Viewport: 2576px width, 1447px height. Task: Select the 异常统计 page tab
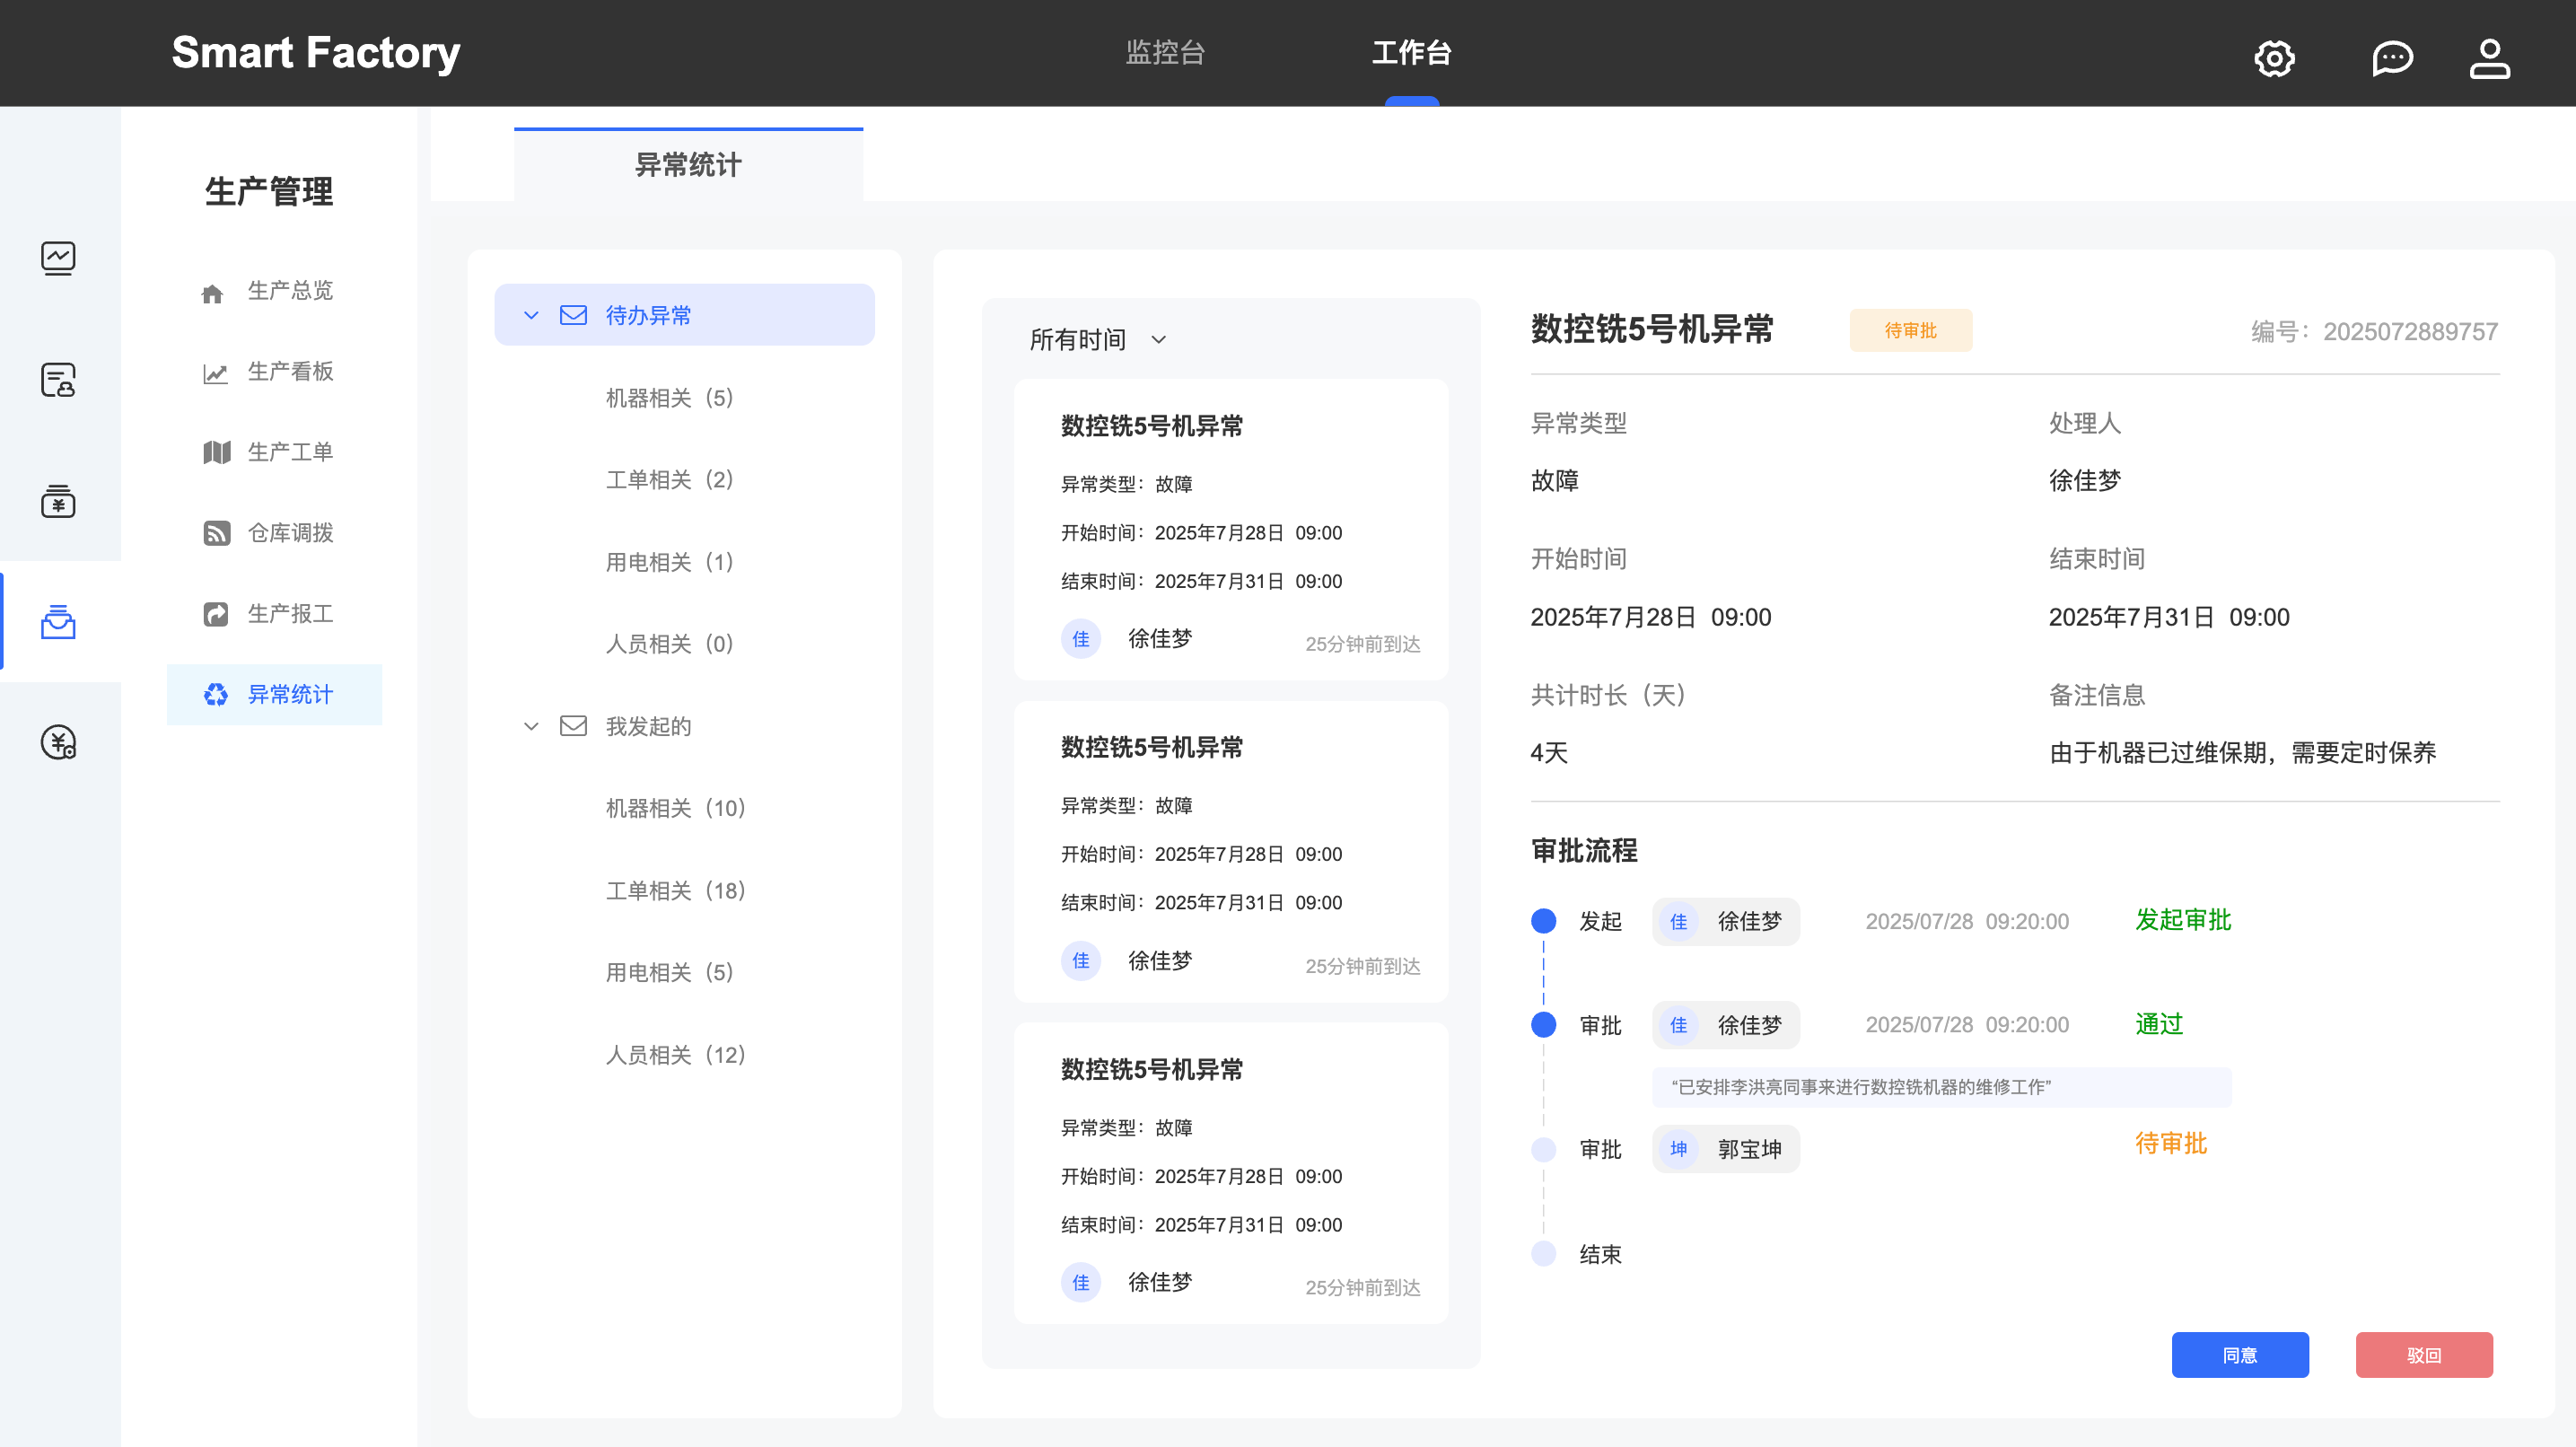coord(688,165)
